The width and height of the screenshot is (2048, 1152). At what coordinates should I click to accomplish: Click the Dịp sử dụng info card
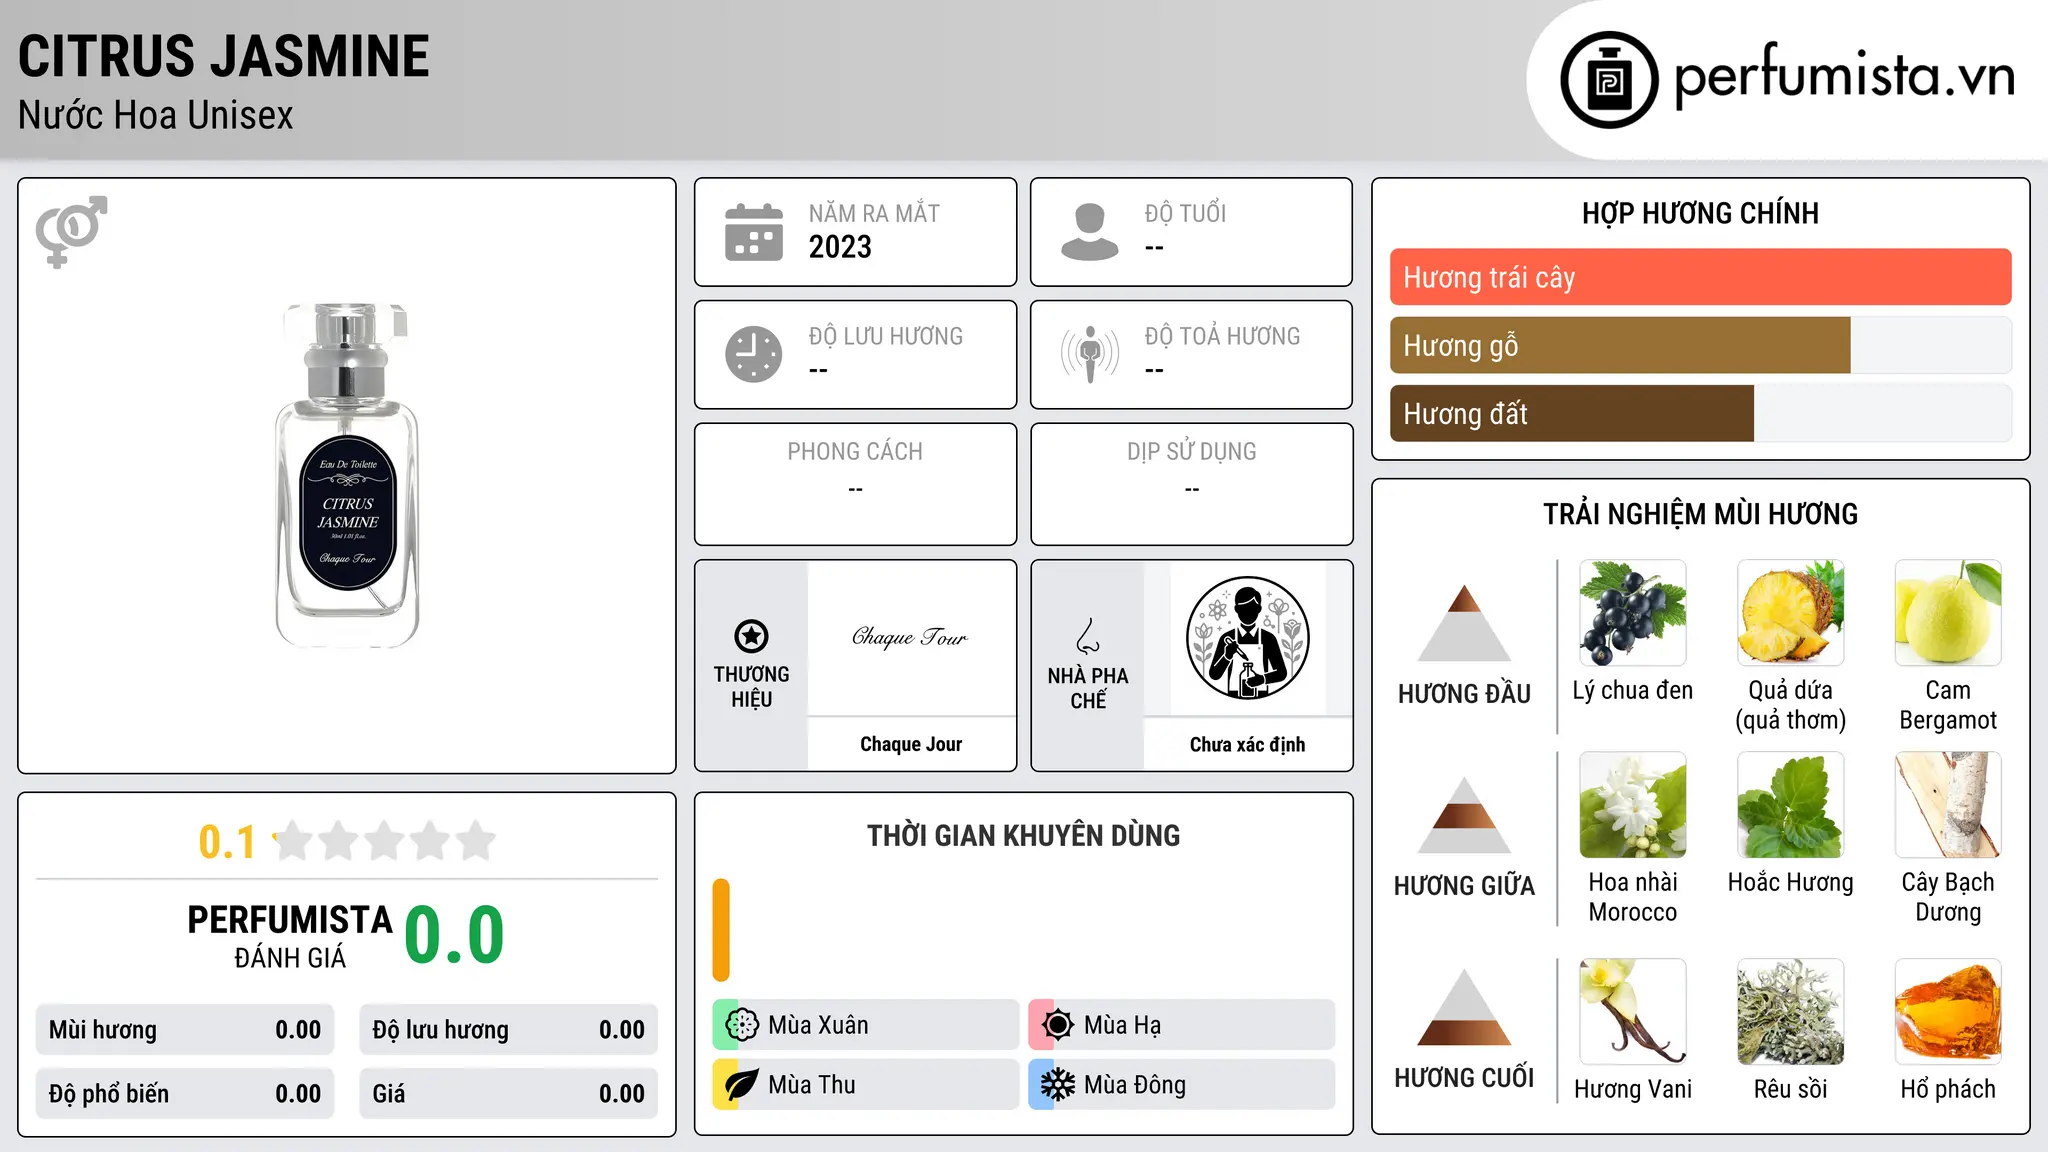click(1191, 484)
